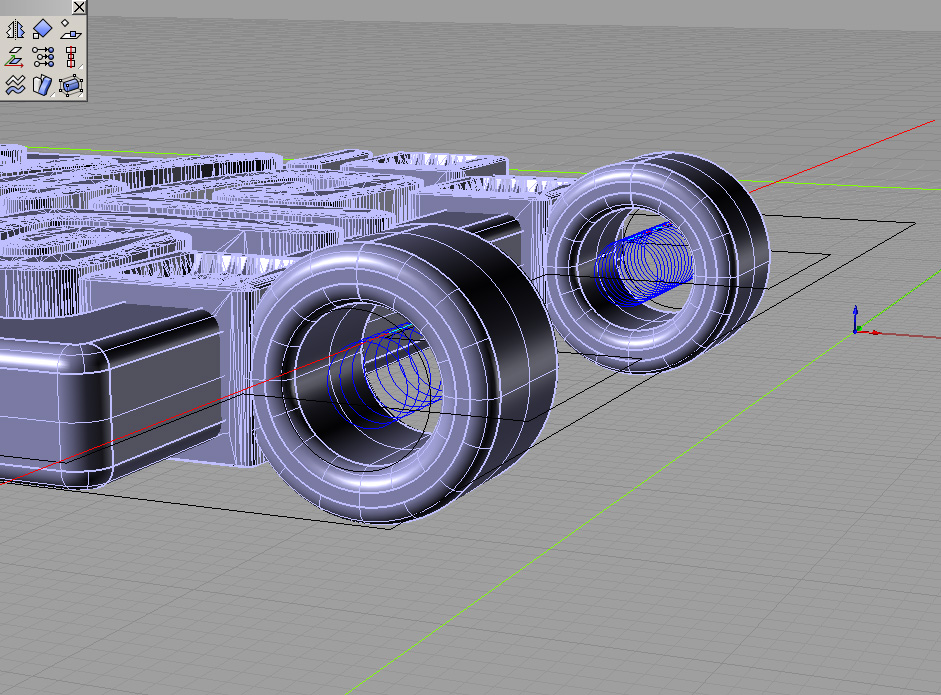Click the world axes icon in the viewport
Image resolution: width=941 pixels, height=695 pixels.
(x=858, y=323)
